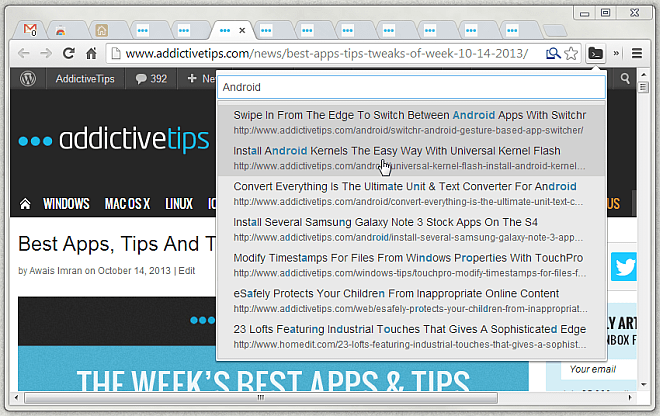Click the horizontal scrollbar left arrow

[16, 397]
